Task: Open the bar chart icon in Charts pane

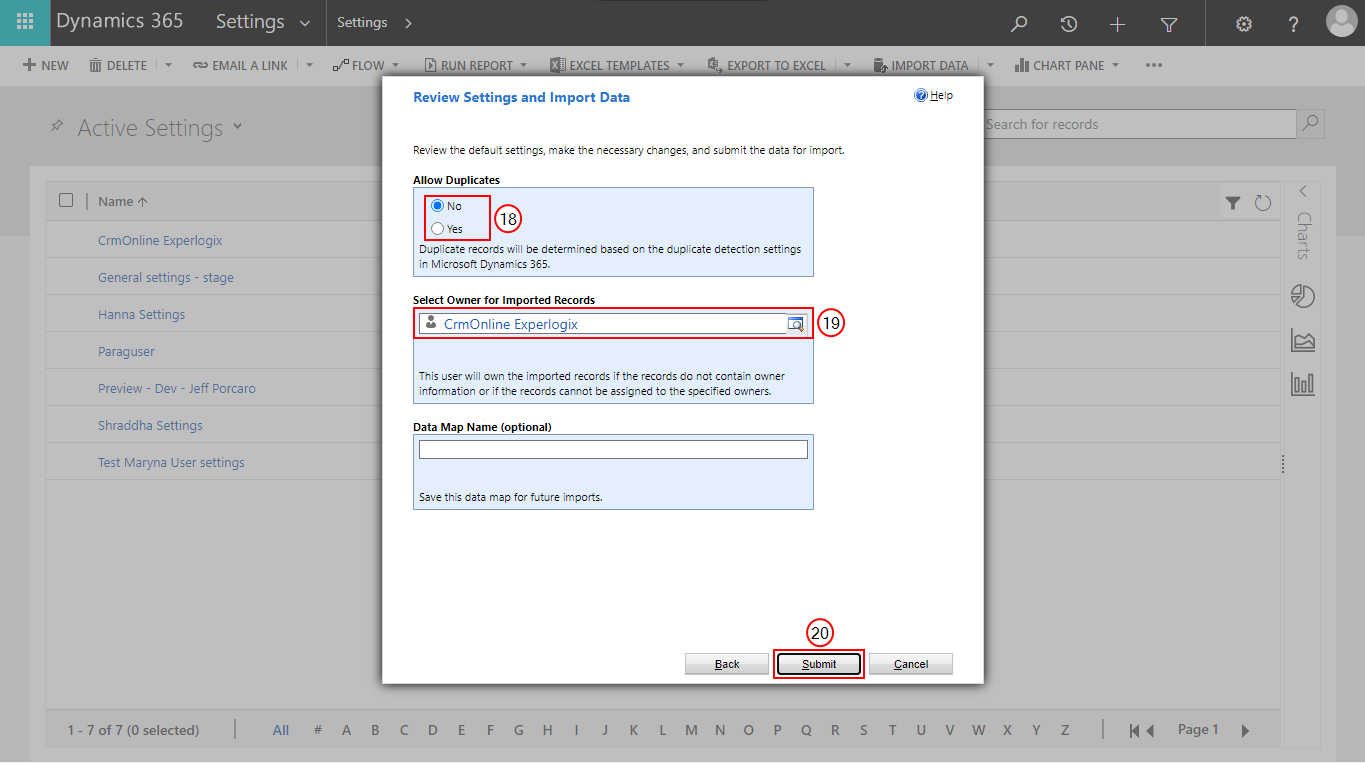Action: pyautogui.click(x=1303, y=384)
